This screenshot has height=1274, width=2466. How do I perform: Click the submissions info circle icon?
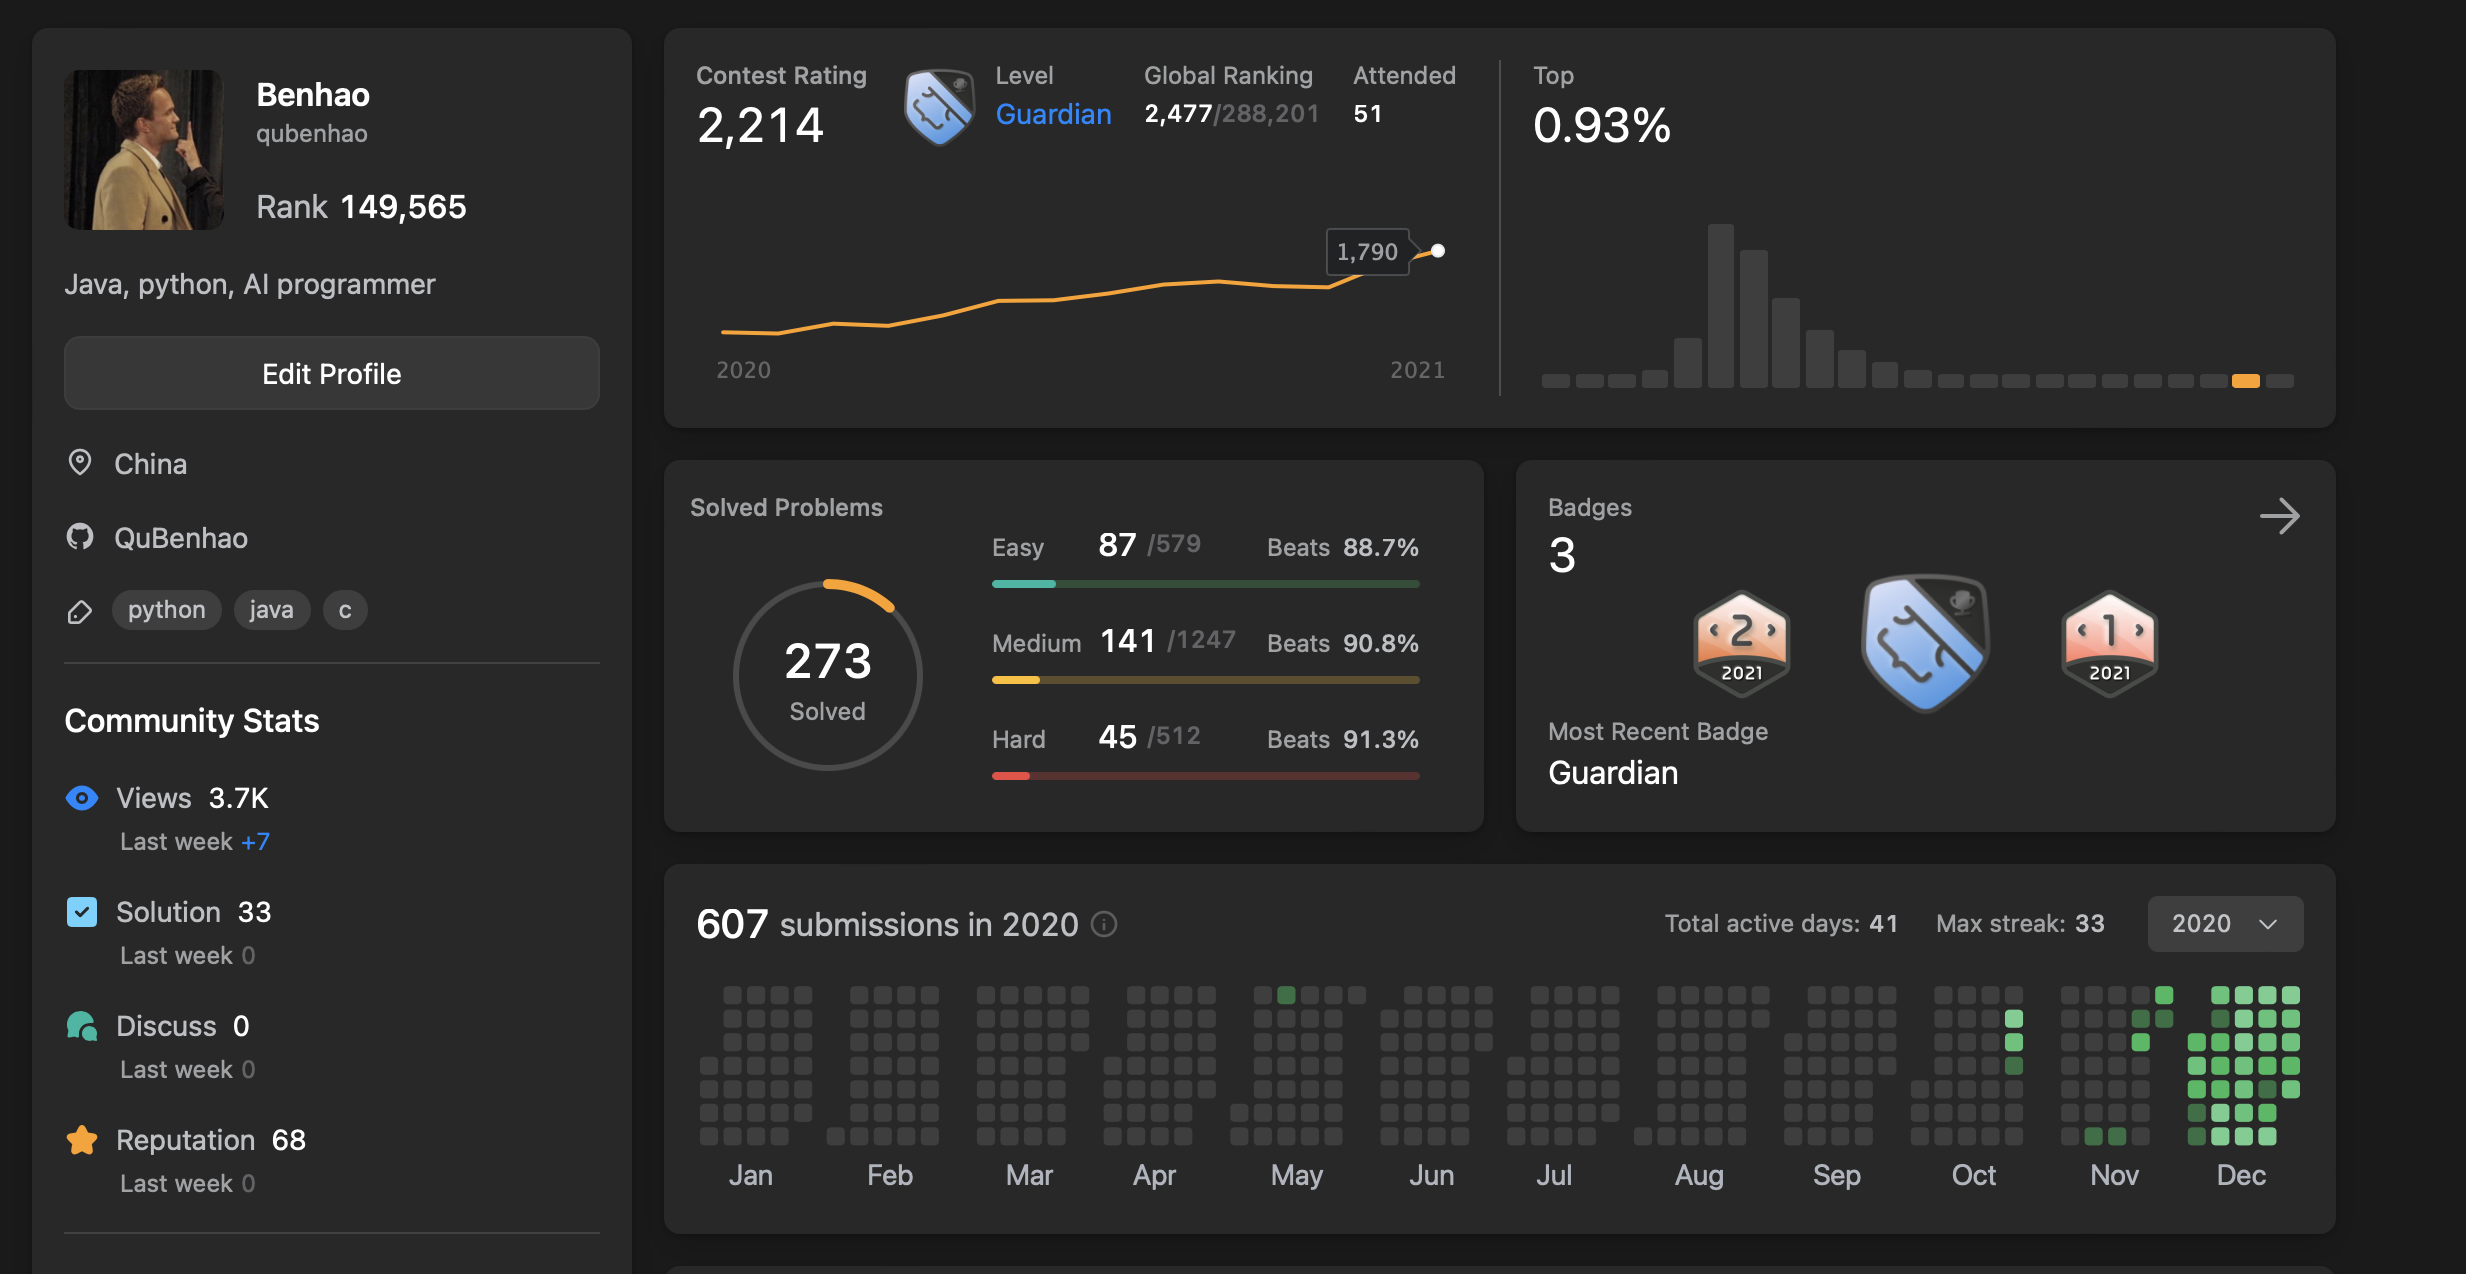tap(1103, 924)
